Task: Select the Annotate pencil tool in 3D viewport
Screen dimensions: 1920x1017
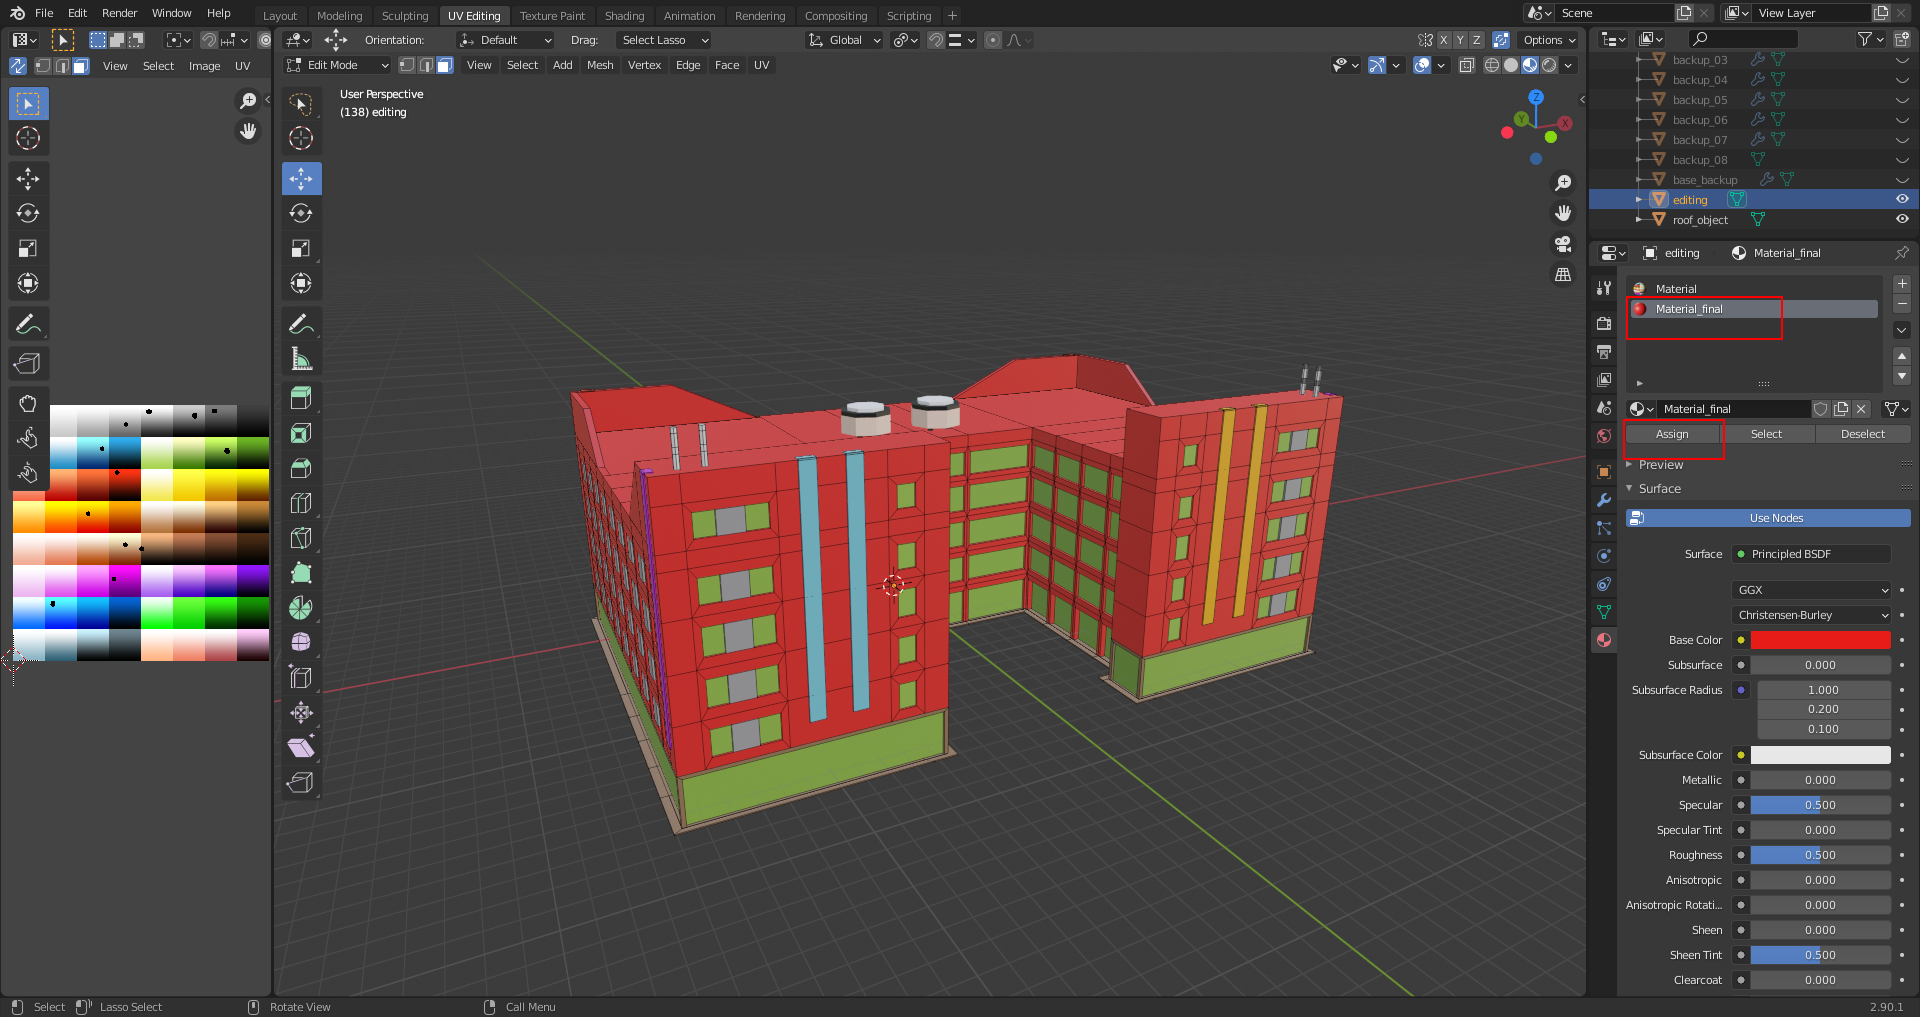Action: (x=301, y=324)
